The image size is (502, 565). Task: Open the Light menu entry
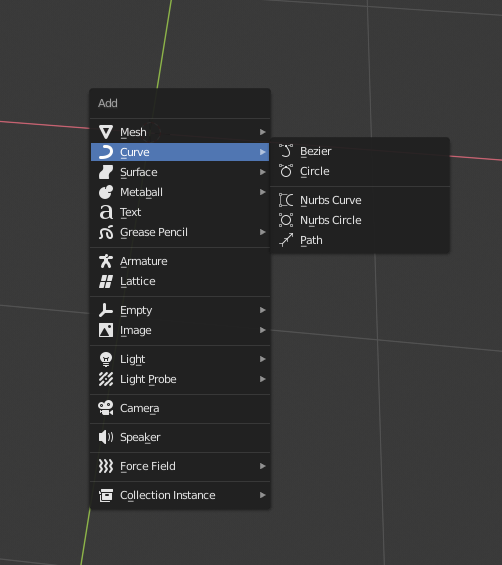pos(180,359)
